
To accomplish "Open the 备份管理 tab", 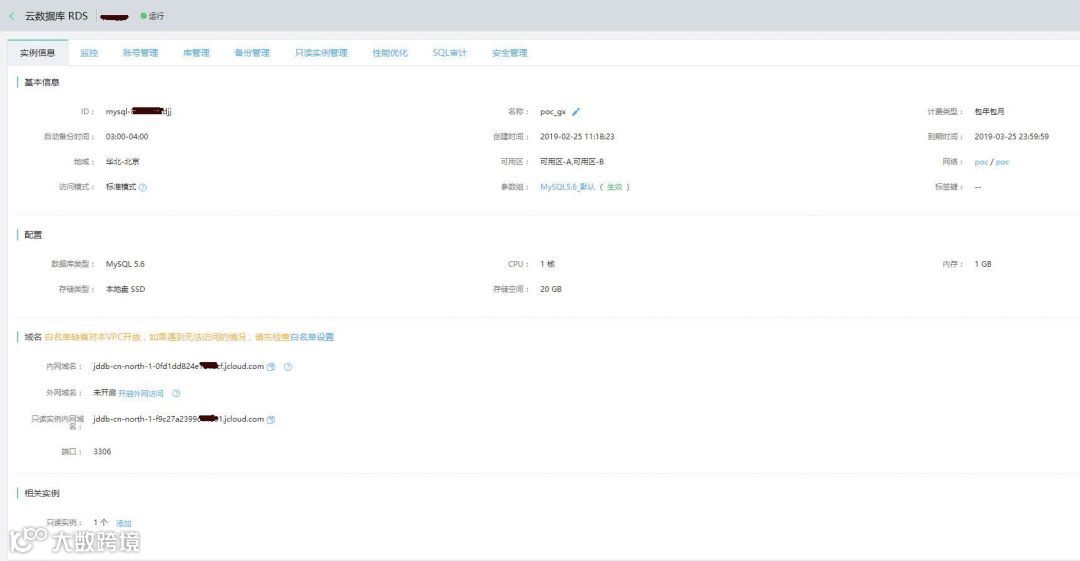I will (252, 52).
